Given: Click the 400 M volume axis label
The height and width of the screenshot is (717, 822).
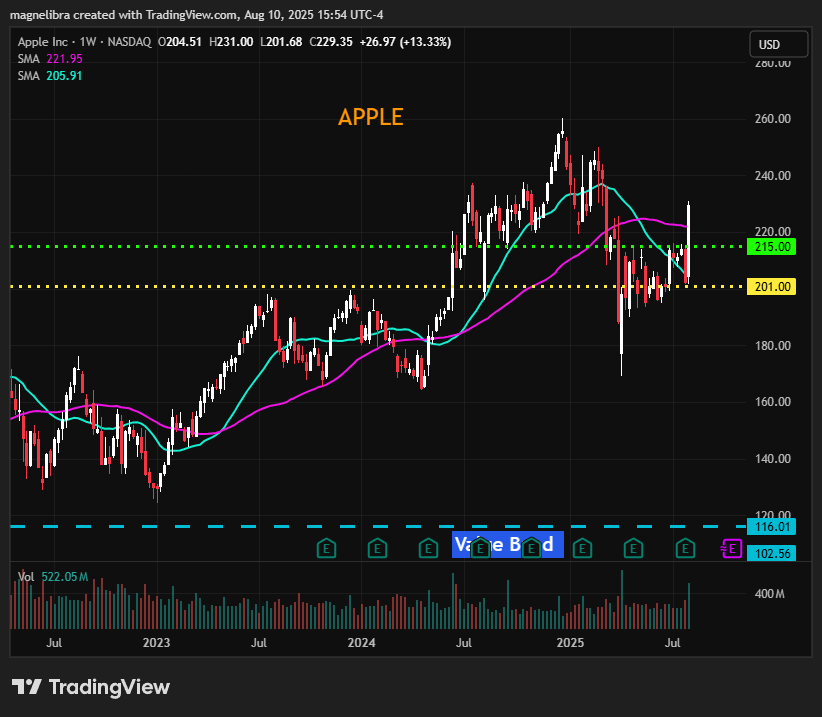Looking at the screenshot, I should 770,594.
